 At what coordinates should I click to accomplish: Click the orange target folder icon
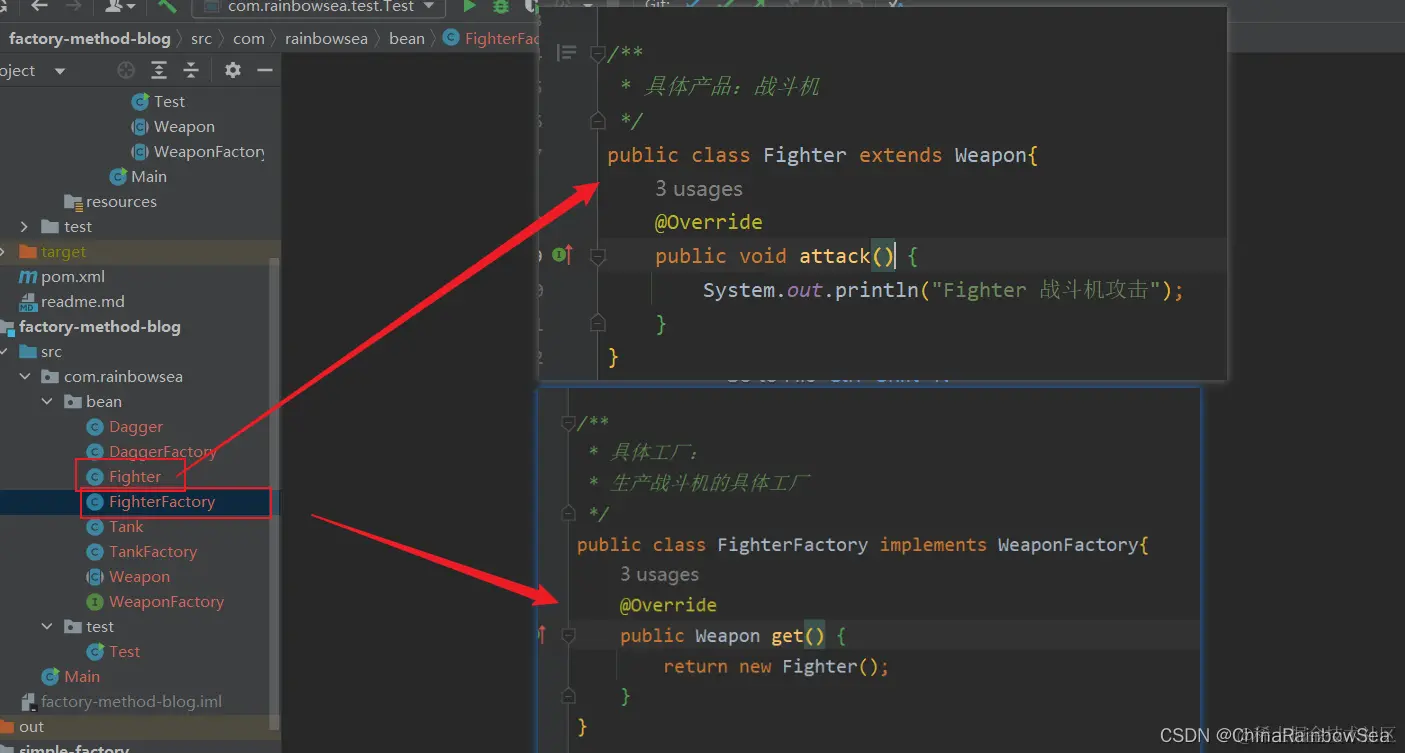pyautogui.click(x=28, y=252)
